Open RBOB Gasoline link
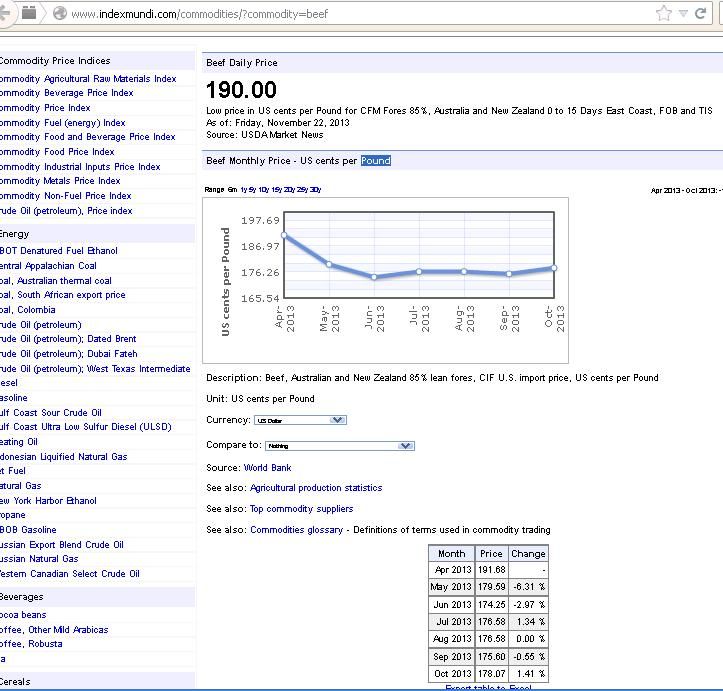 click(28, 530)
